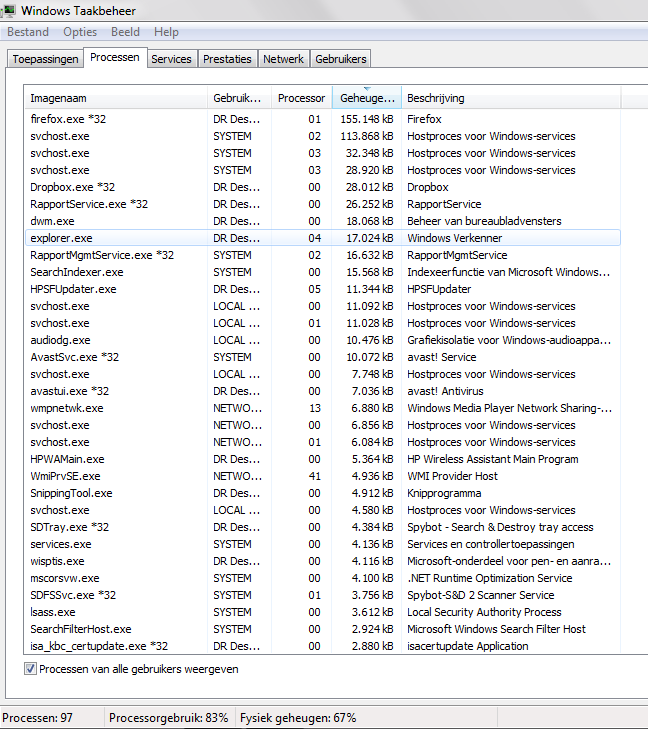Screen dimensions: 648x729
Task: Select the explorer.exe process row
Action: coord(323,238)
